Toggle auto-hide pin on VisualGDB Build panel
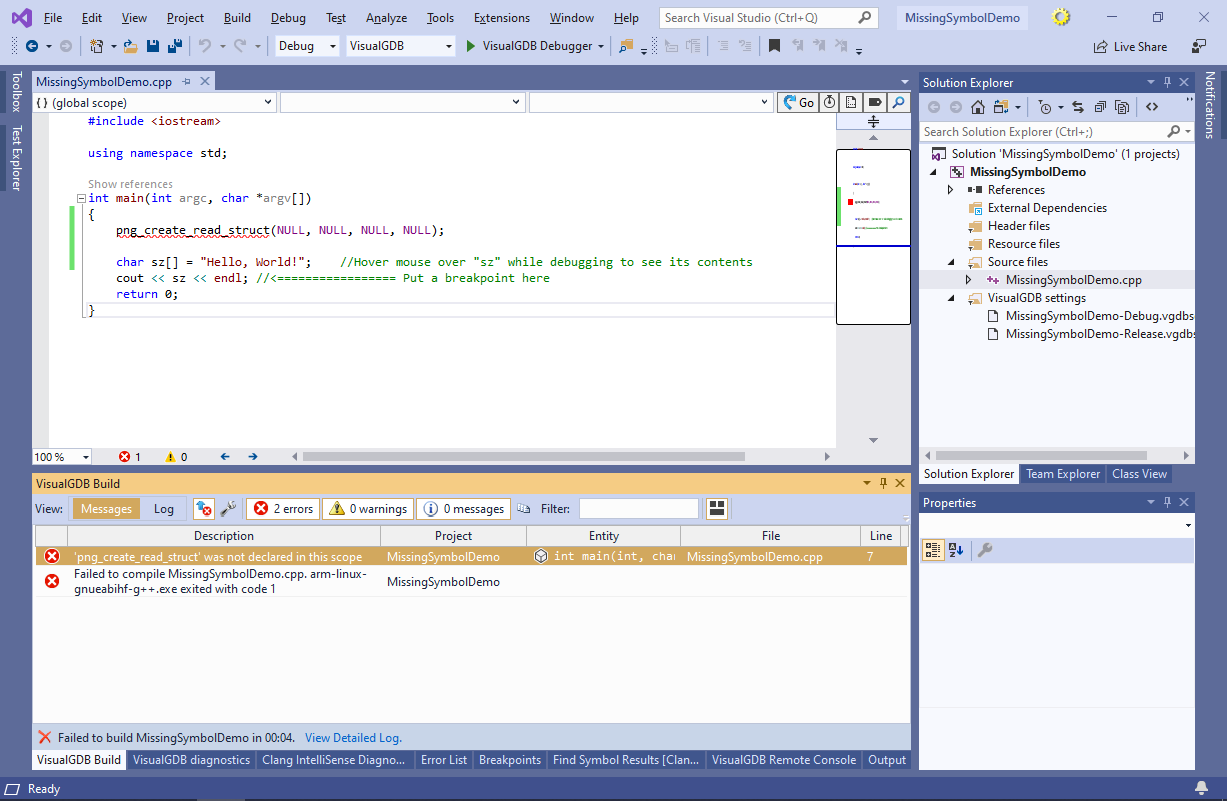This screenshot has width=1227, height=801. click(884, 483)
